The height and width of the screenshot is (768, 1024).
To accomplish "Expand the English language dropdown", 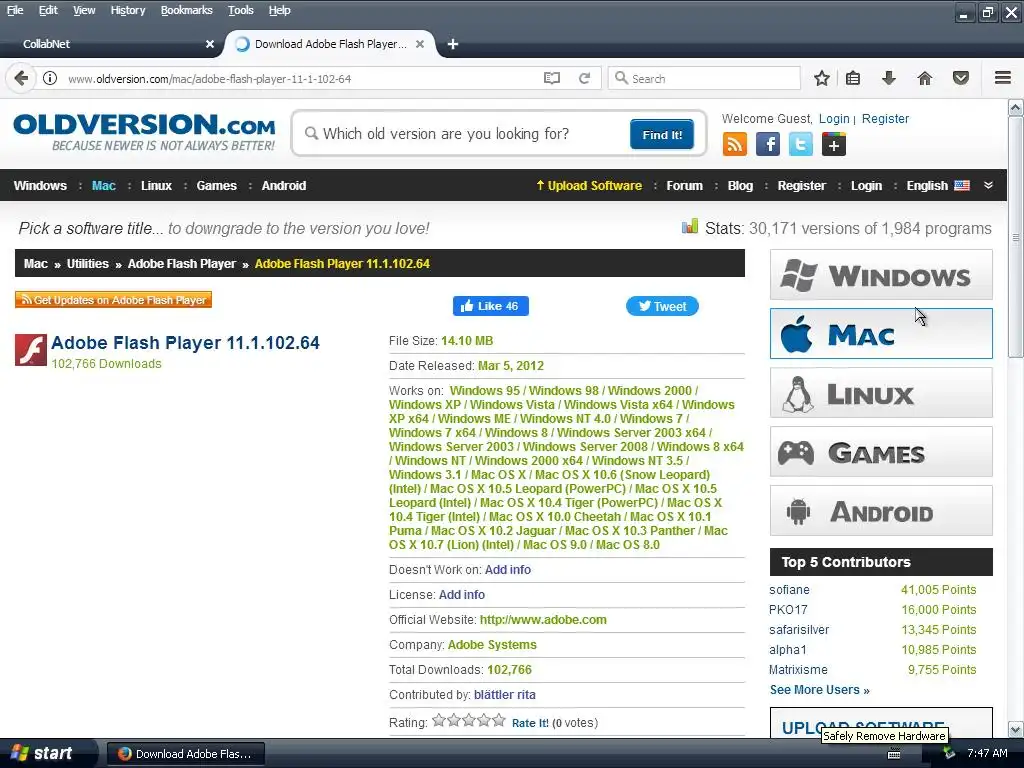I will click(x=938, y=185).
